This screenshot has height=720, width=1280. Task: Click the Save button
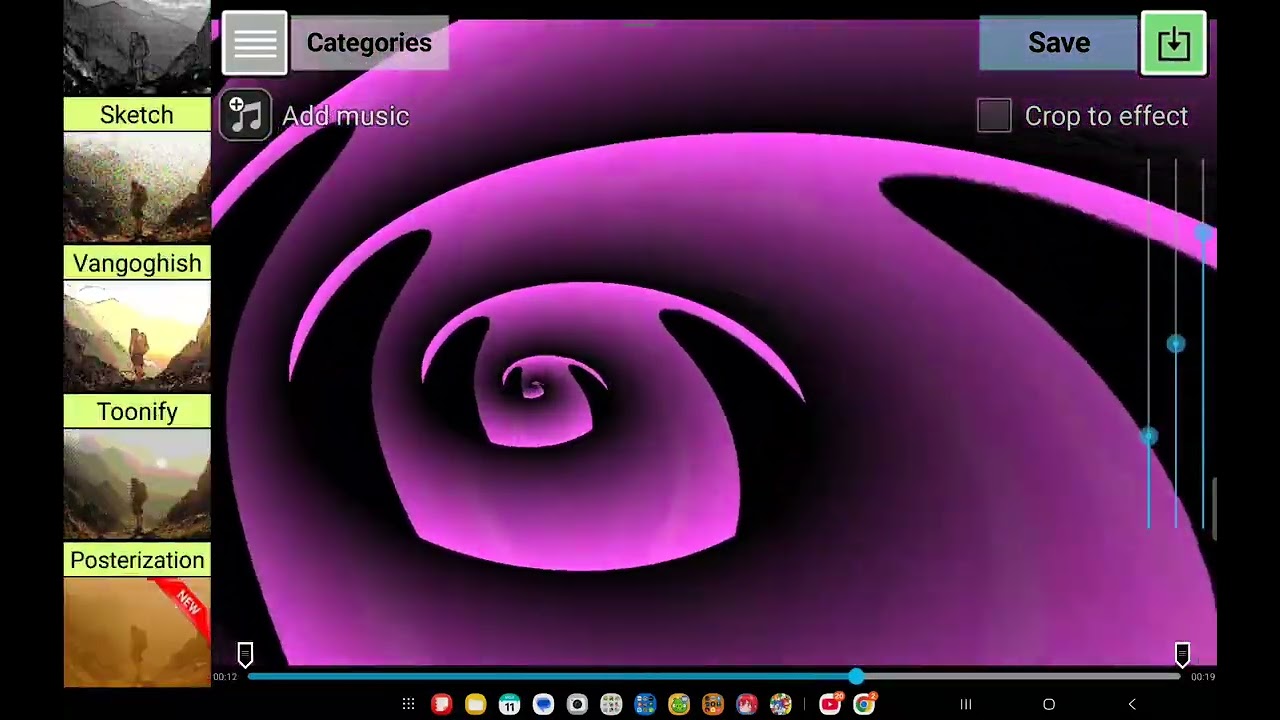pos(1059,43)
